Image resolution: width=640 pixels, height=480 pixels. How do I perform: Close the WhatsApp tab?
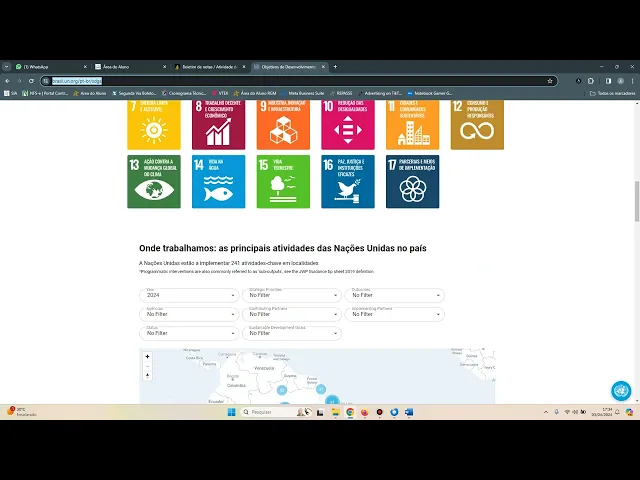point(85,67)
